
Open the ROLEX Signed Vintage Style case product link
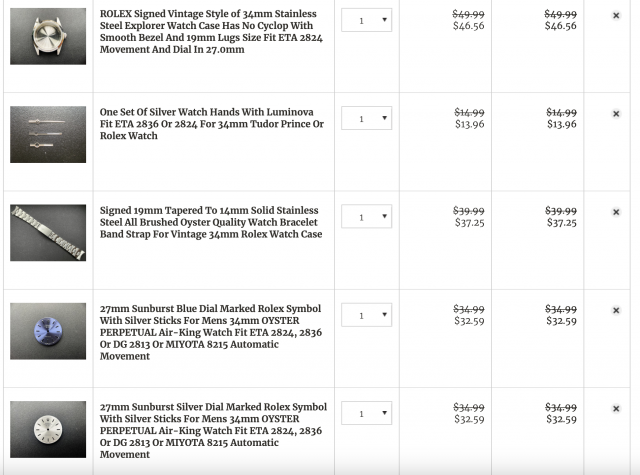[211, 31]
